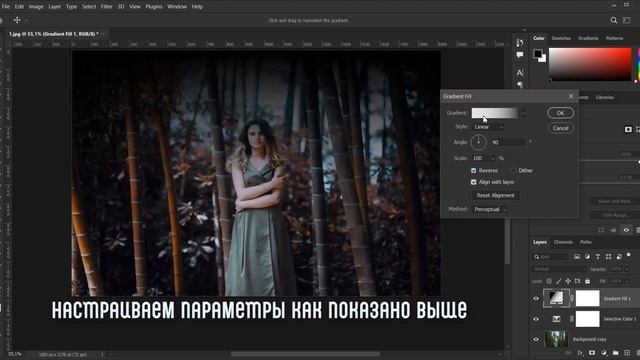Switch to the Channels tab
Viewport: 640px width, 360px height.
point(563,242)
